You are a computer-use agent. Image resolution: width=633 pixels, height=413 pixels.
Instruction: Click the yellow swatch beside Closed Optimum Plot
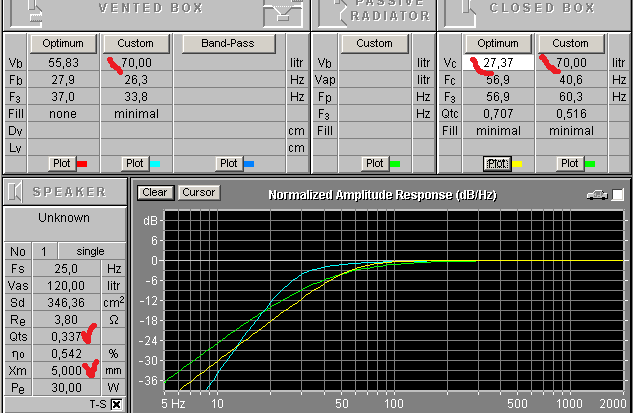[x=517, y=164]
